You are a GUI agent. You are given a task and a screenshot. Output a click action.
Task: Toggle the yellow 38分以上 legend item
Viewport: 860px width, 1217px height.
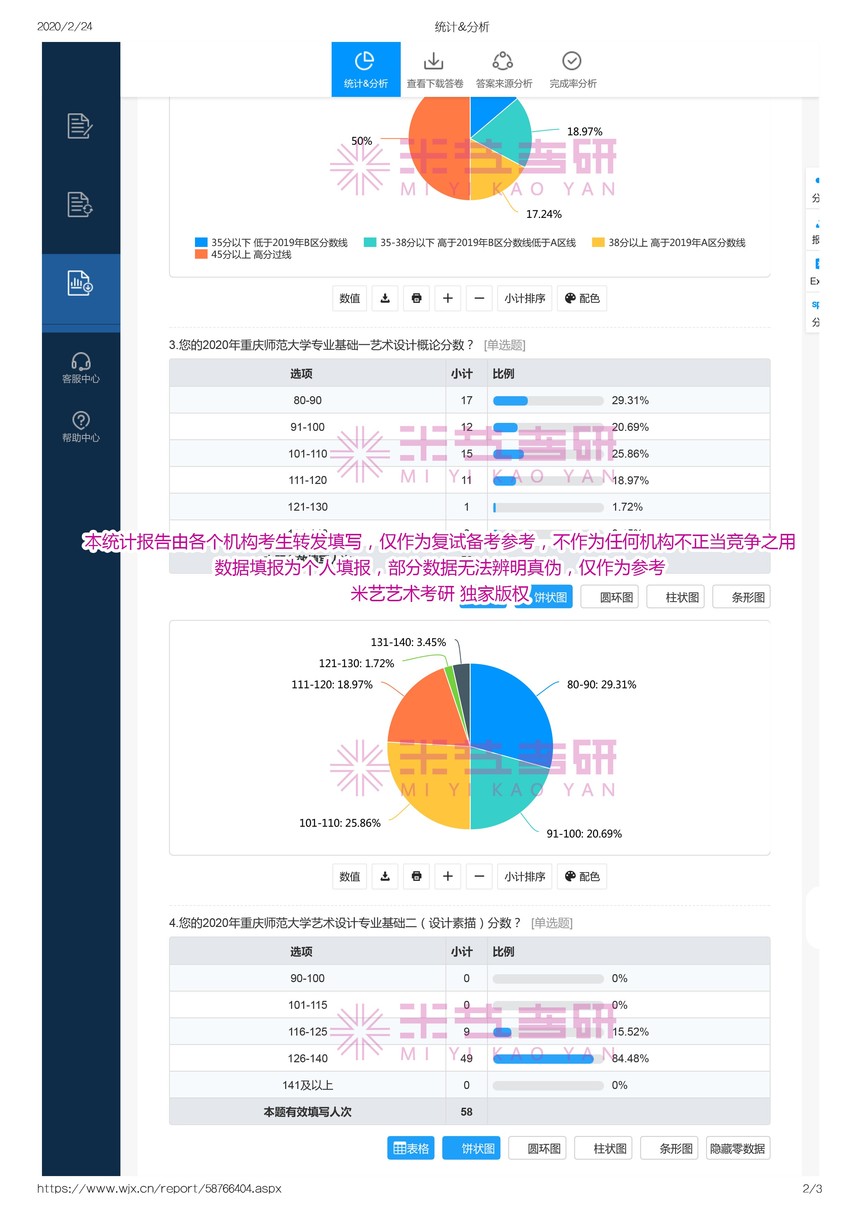coord(669,242)
